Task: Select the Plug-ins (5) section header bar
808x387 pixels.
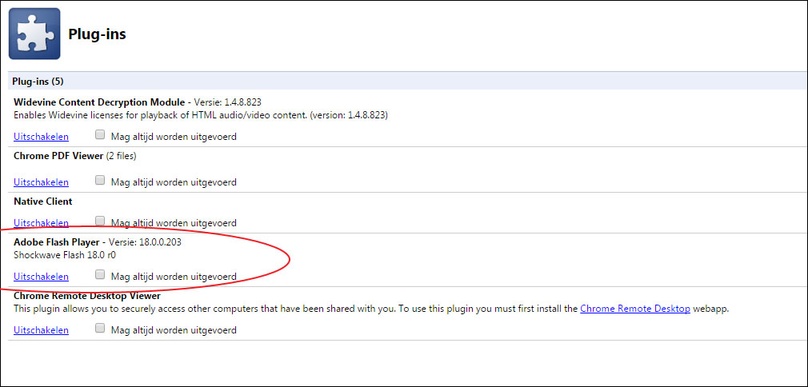Action: click(x=408, y=81)
